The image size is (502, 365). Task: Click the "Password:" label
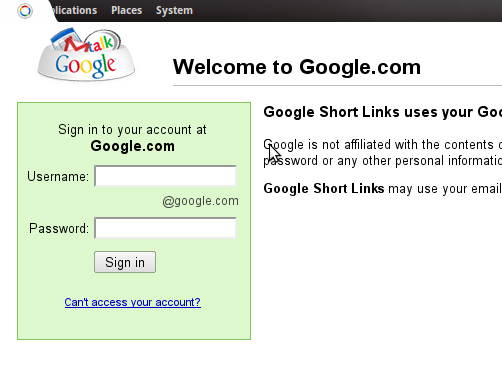pos(59,228)
